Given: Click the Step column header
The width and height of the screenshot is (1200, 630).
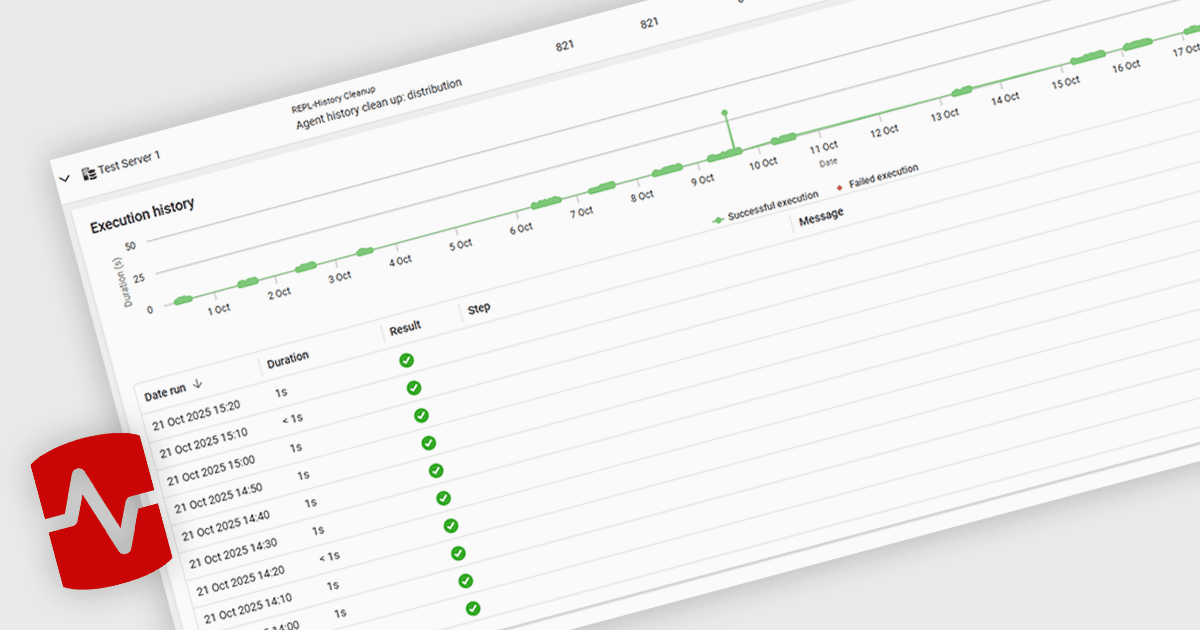Looking at the screenshot, I should (479, 309).
